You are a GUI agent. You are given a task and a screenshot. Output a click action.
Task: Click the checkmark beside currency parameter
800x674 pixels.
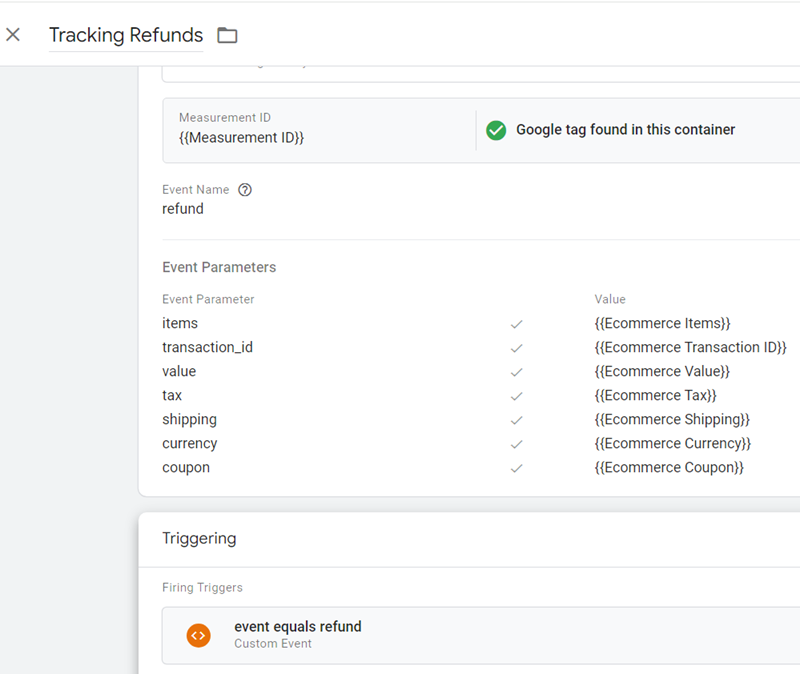517,443
